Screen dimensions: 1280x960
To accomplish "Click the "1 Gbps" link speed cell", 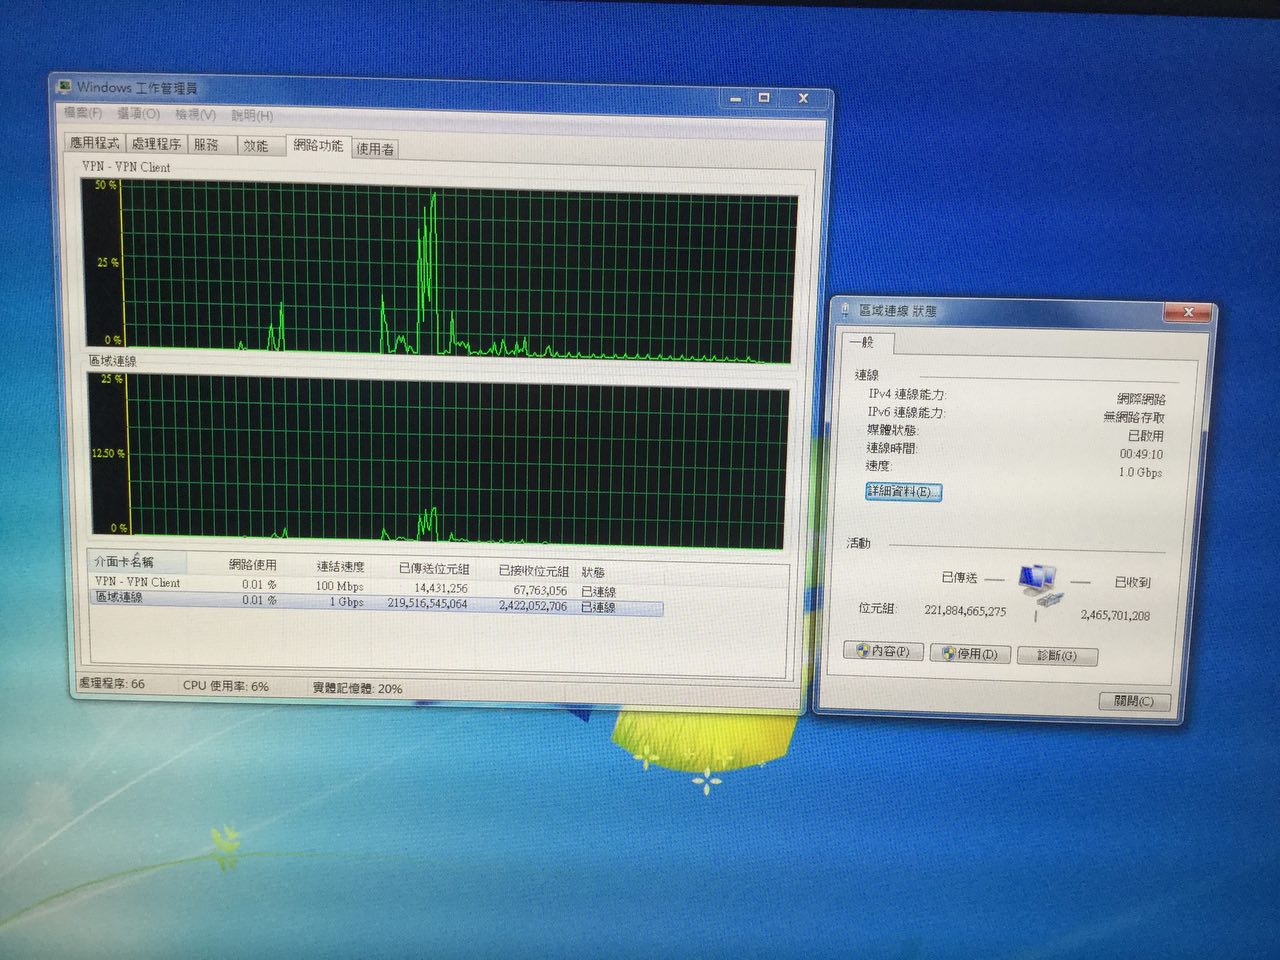I will (347, 602).
